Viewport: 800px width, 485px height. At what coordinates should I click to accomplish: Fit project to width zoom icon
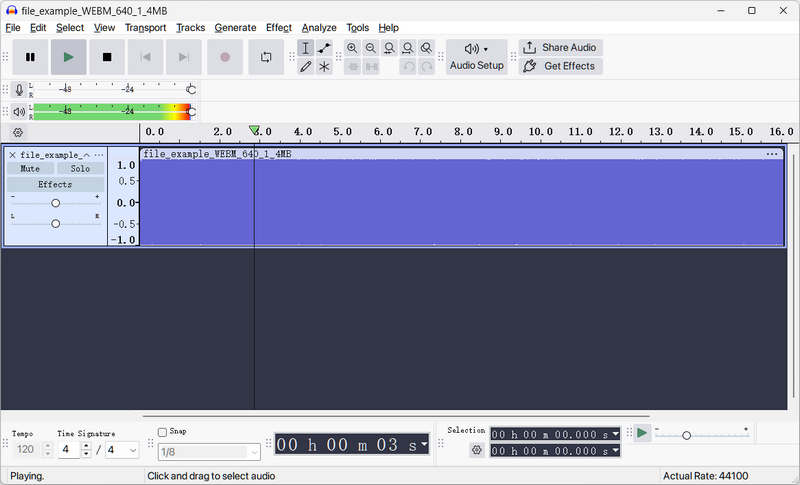click(x=408, y=48)
